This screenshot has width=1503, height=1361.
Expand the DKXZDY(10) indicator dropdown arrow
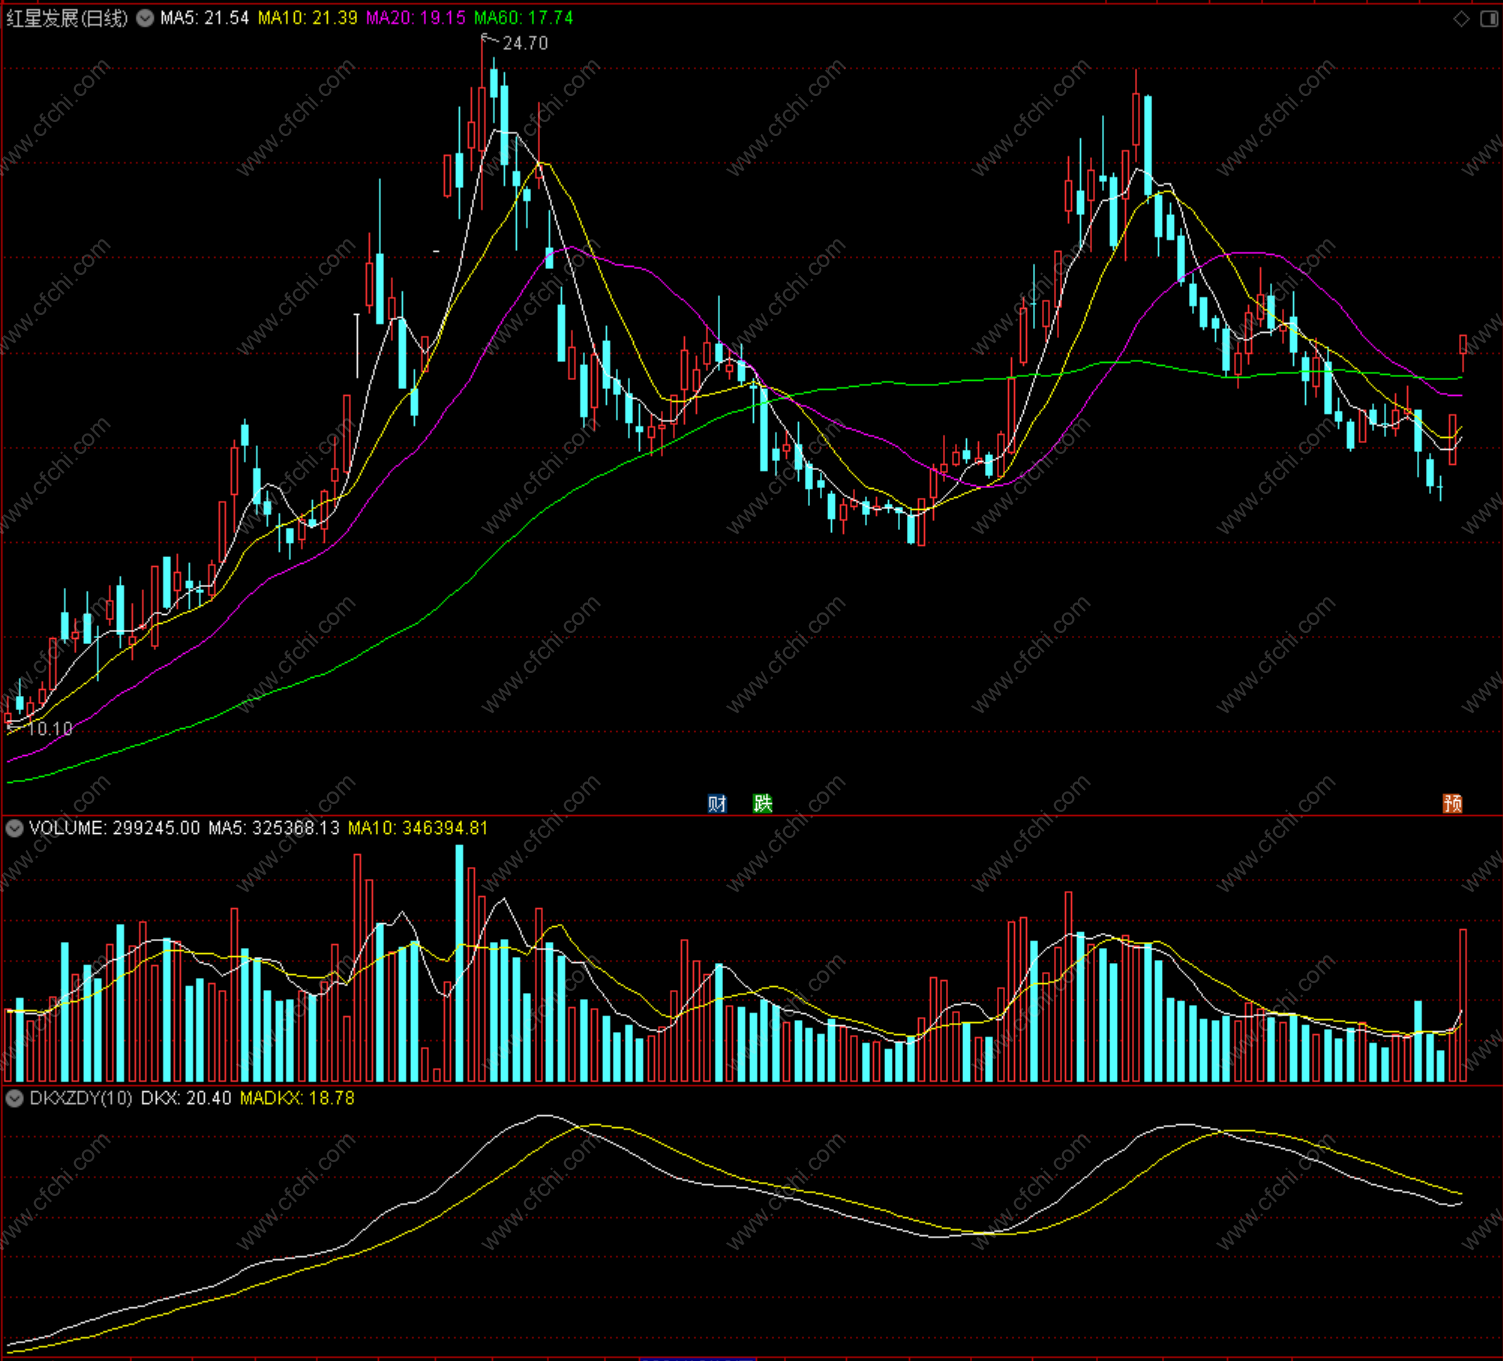tap(14, 1098)
